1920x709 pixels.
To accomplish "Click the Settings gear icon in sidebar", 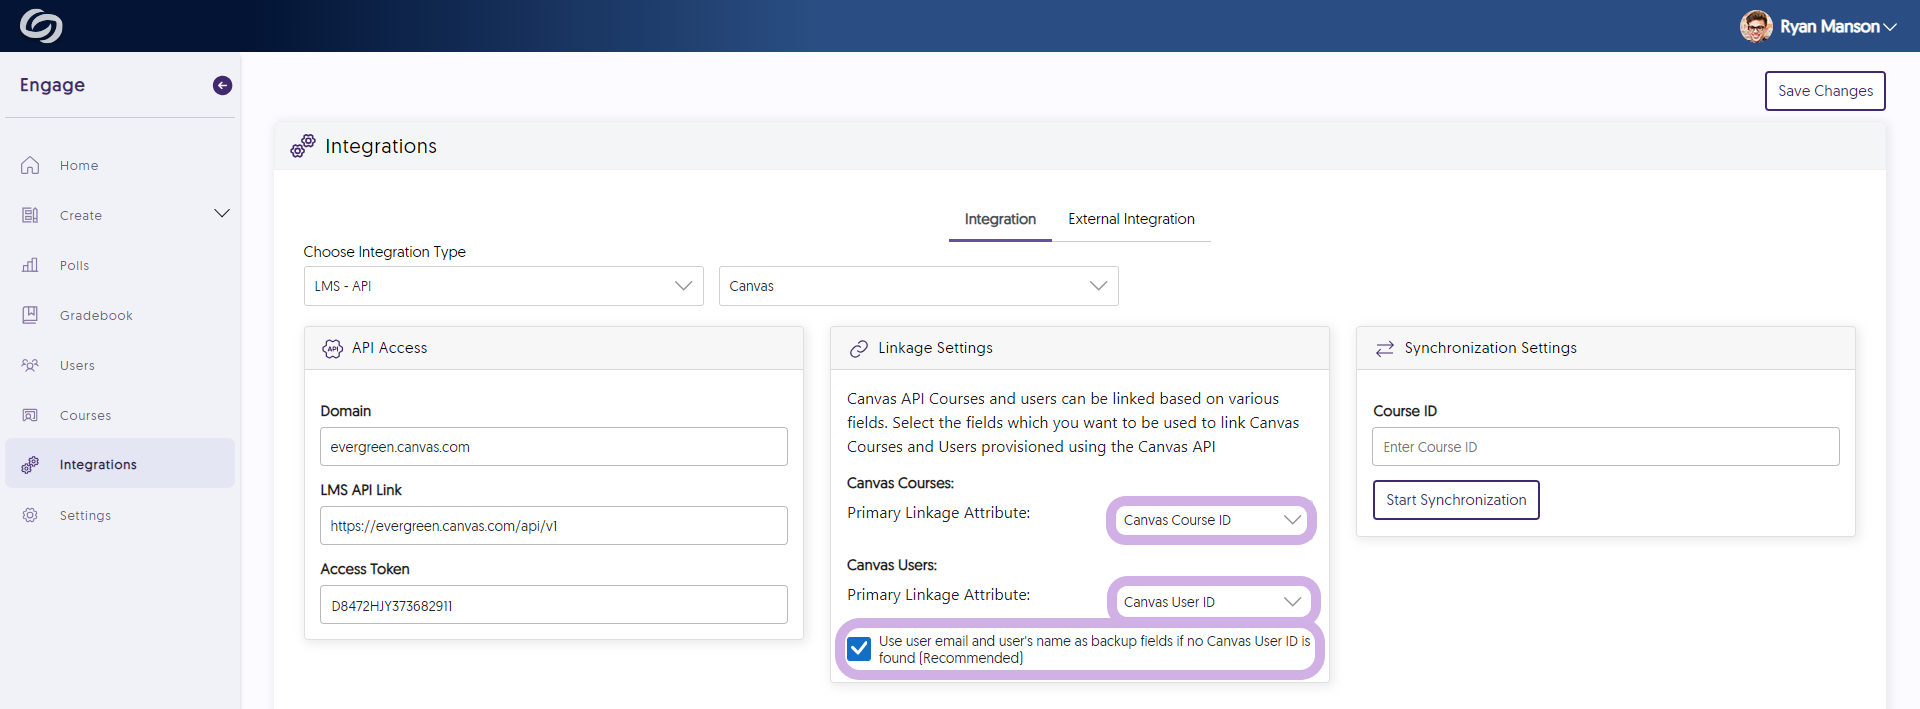I will (x=30, y=515).
